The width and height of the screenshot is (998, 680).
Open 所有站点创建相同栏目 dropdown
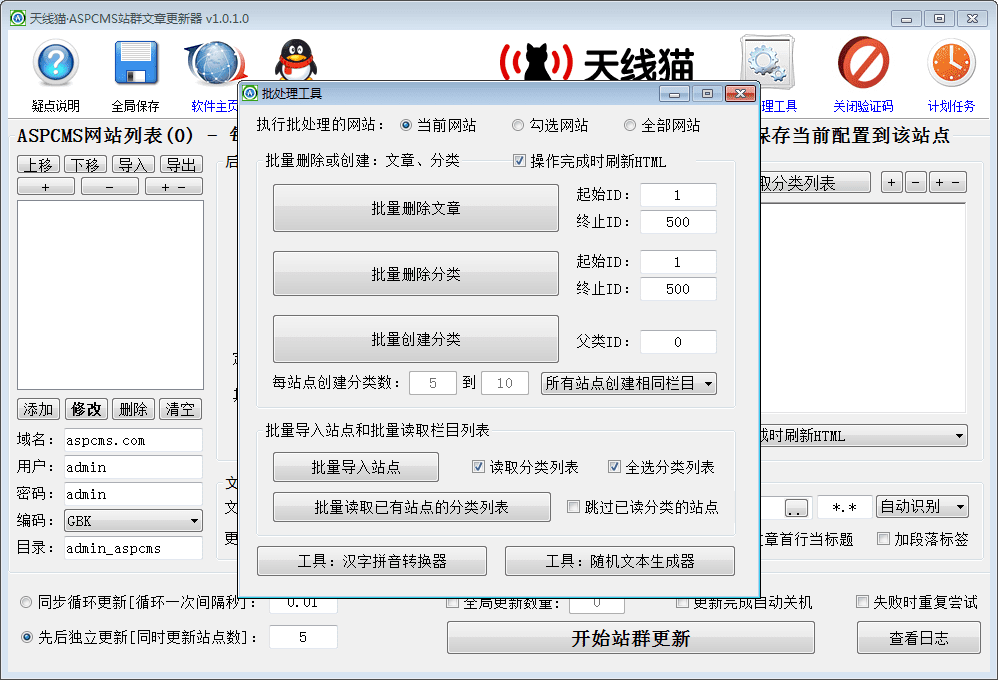point(629,383)
